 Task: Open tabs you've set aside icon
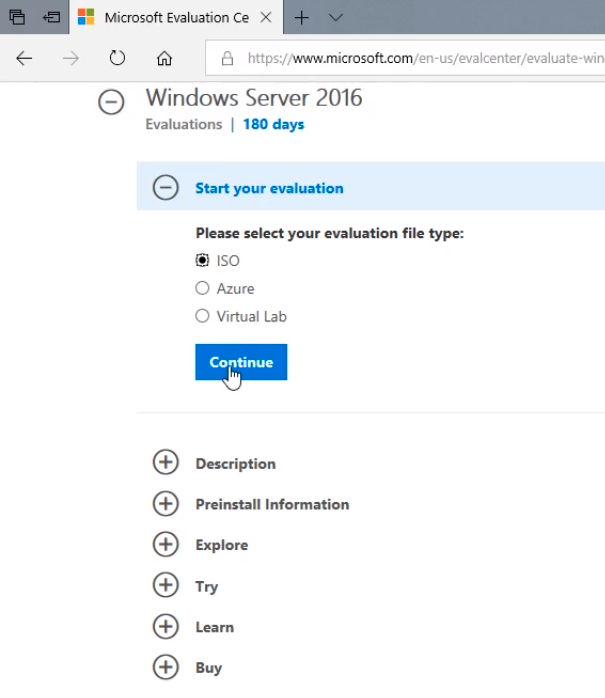(17, 17)
